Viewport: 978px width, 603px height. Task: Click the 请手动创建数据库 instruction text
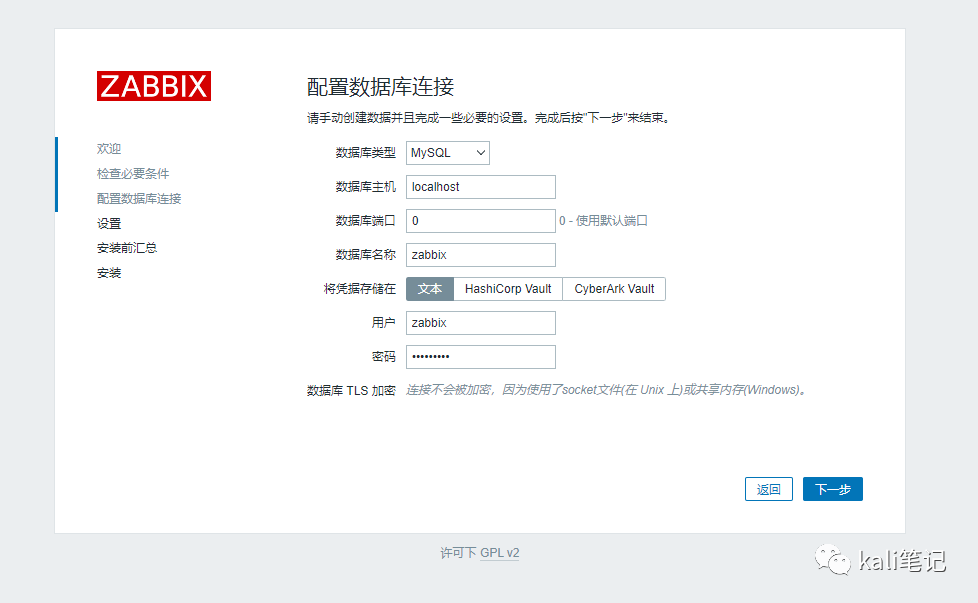(490, 118)
